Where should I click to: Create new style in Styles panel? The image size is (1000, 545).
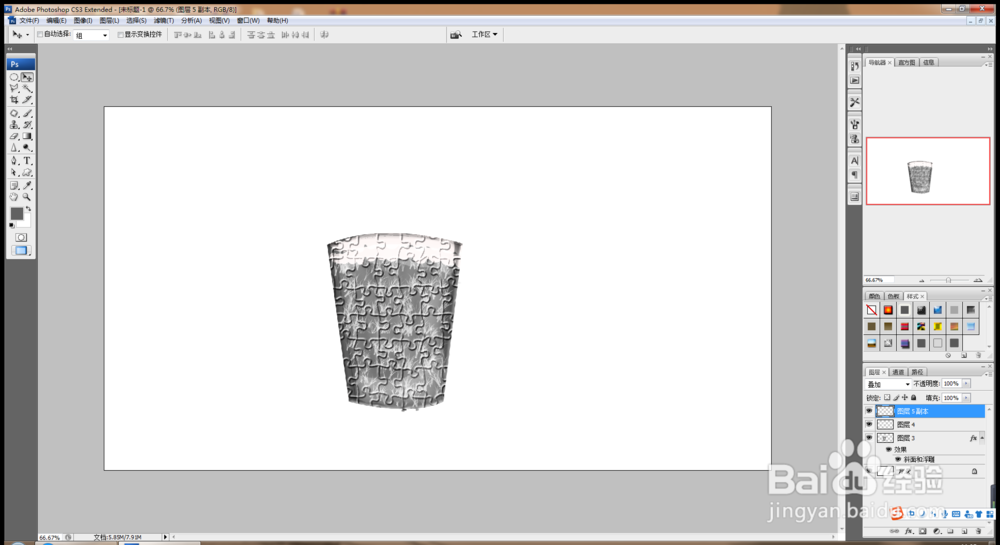(964, 355)
